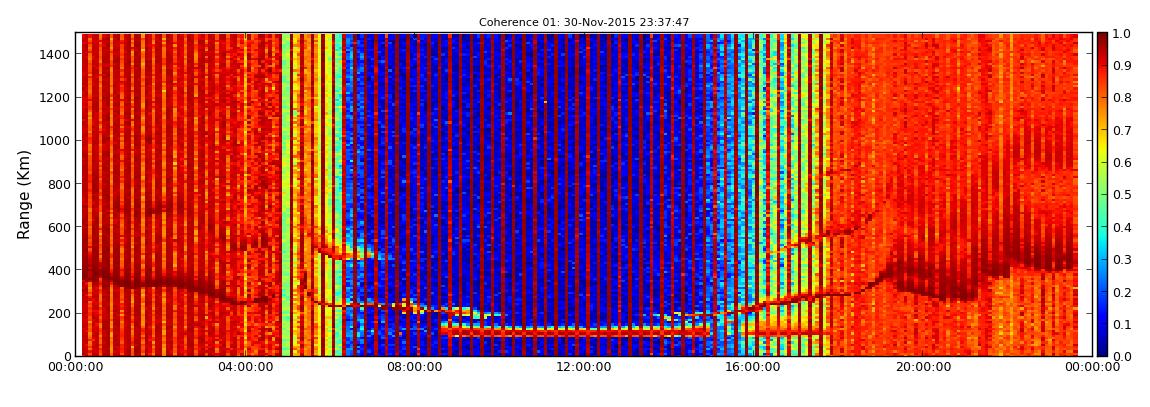Viewport: 1150px width, 407px height.
Task: Click the 1400 range axis tick label
Action: [x=56, y=54]
